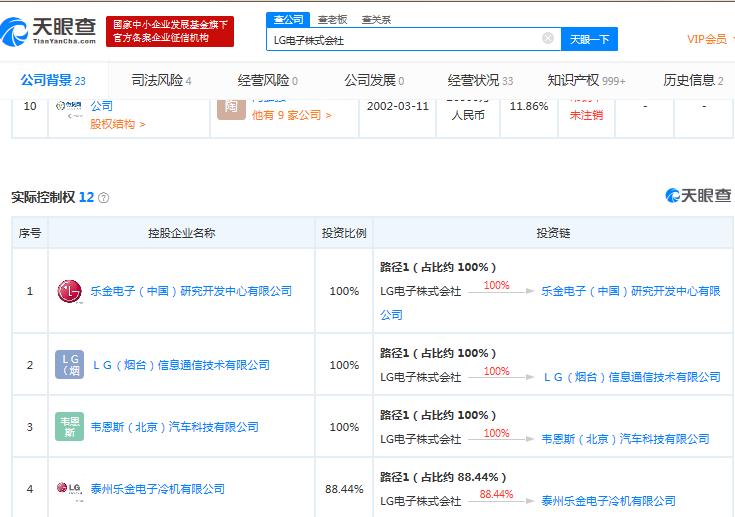This screenshot has width=735, height=517.
Task: Click the 公司 link in row 10
Action: click(x=101, y=106)
